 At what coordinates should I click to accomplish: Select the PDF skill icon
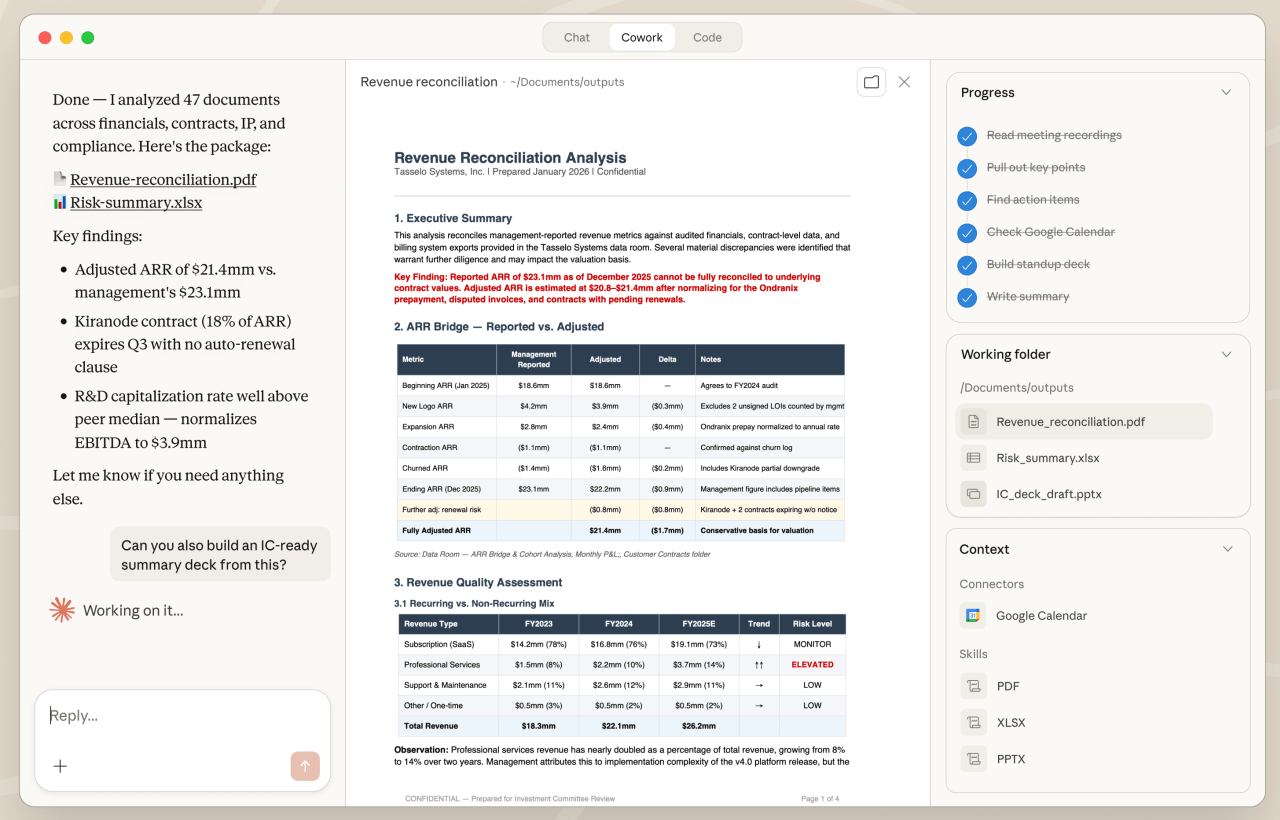(x=973, y=686)
